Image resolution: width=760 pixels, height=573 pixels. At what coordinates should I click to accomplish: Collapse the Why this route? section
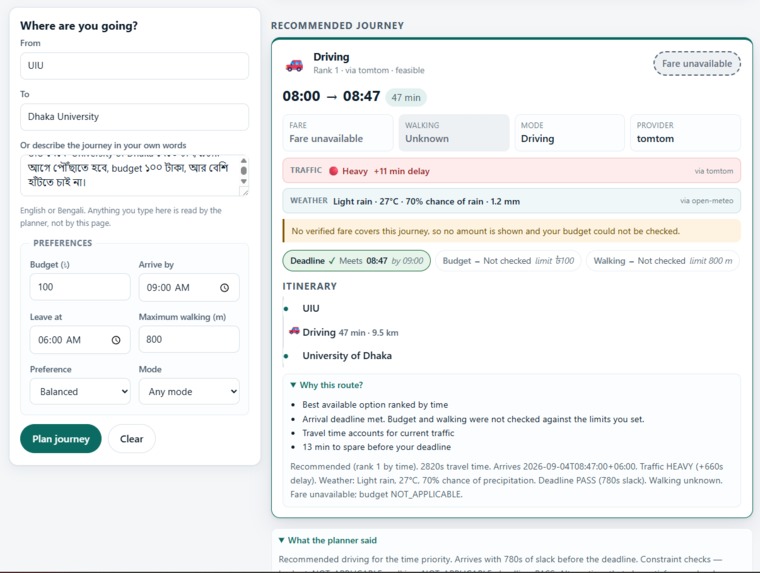coord(326,385)
